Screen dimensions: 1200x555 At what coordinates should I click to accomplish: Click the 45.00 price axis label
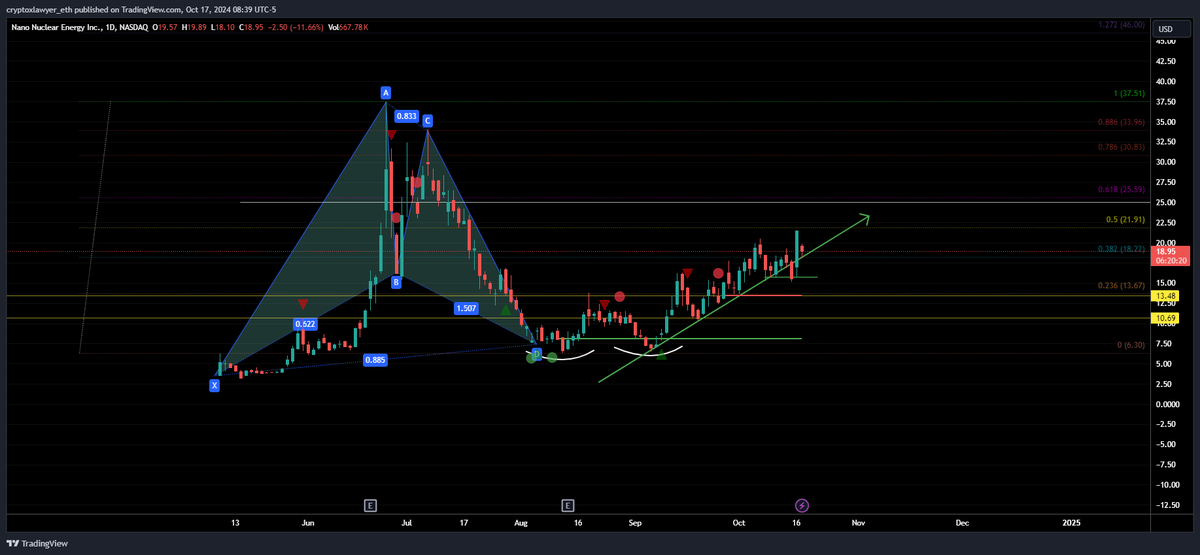tap(1165, 41)
